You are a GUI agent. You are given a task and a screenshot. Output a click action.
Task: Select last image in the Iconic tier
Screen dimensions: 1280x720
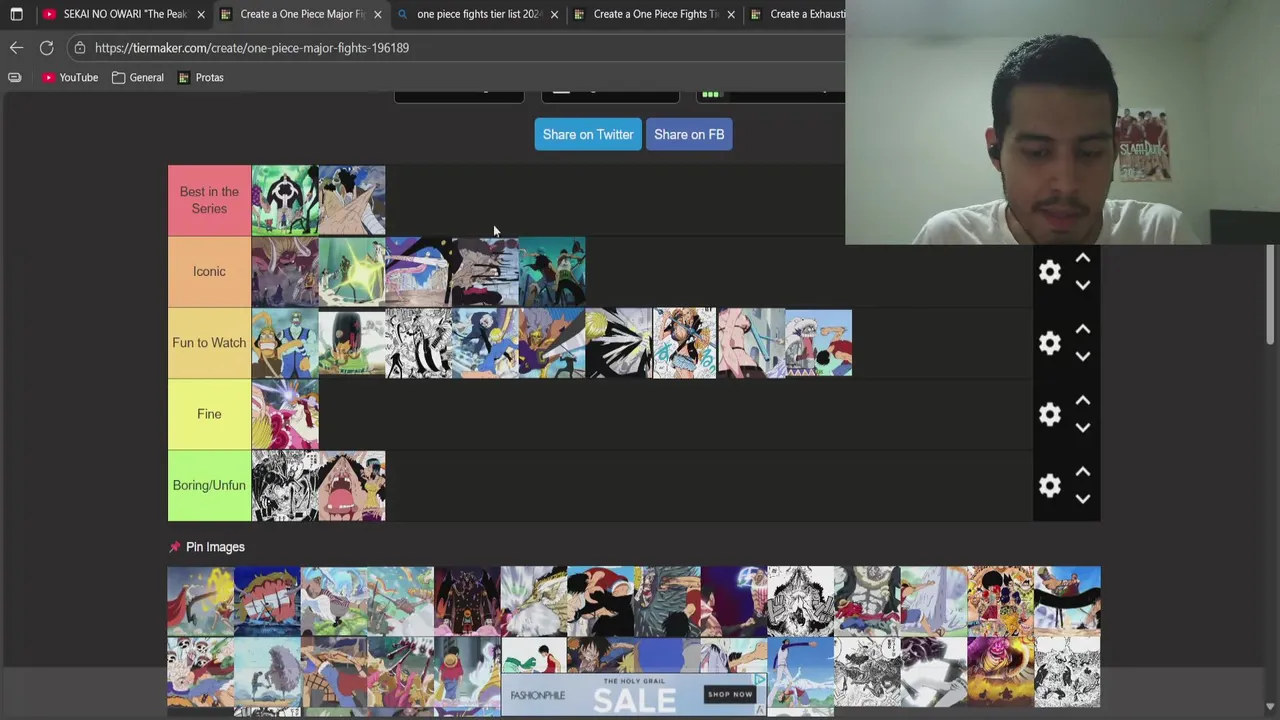(x=552, y=272)
